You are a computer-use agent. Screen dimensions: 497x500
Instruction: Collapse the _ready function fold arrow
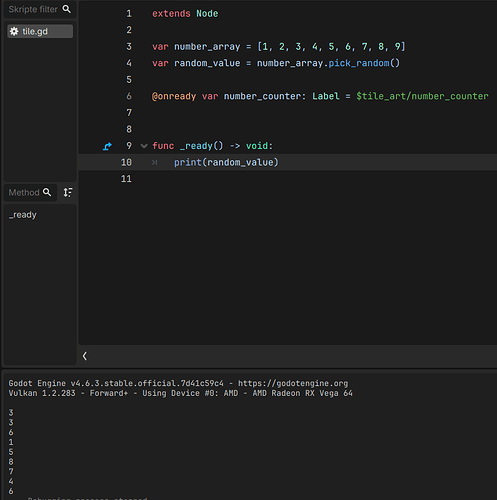144,146
